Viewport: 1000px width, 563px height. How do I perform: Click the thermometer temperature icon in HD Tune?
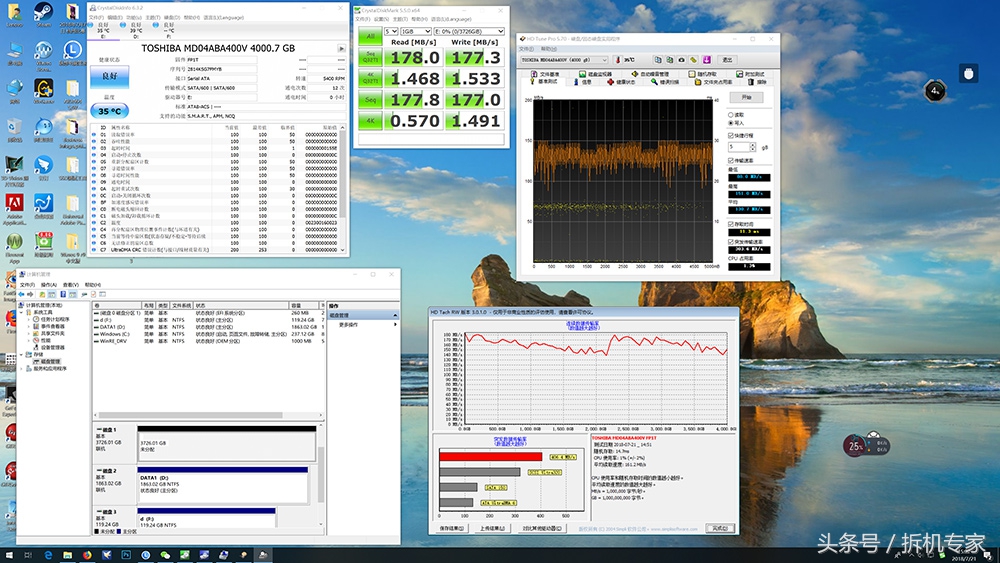[x=617, y=60]
